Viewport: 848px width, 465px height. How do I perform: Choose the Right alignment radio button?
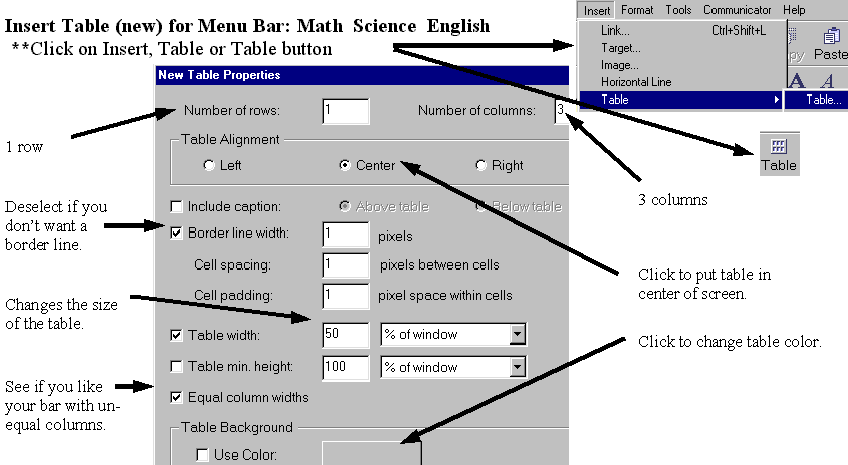point(481,165)
